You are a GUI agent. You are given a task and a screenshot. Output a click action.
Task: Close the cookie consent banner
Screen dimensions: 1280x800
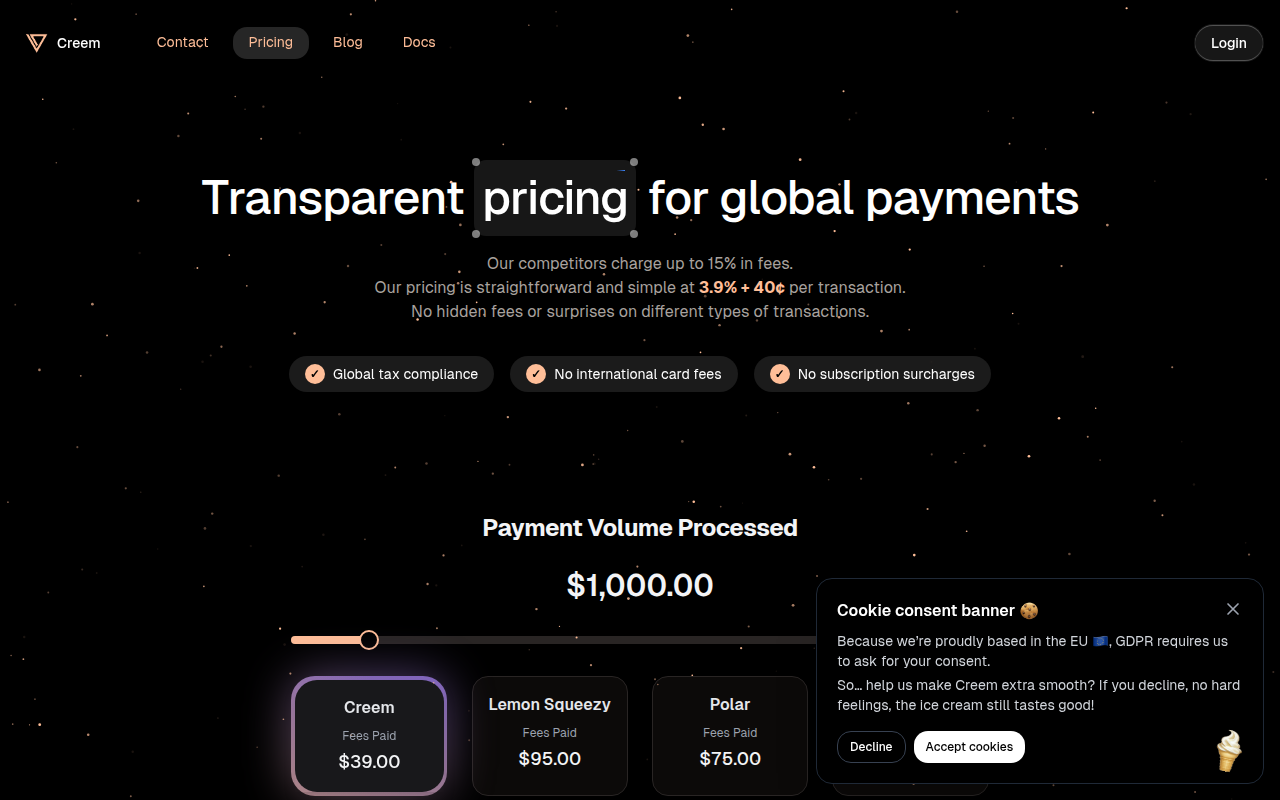pyautogui.click(x=1233, y=609)
